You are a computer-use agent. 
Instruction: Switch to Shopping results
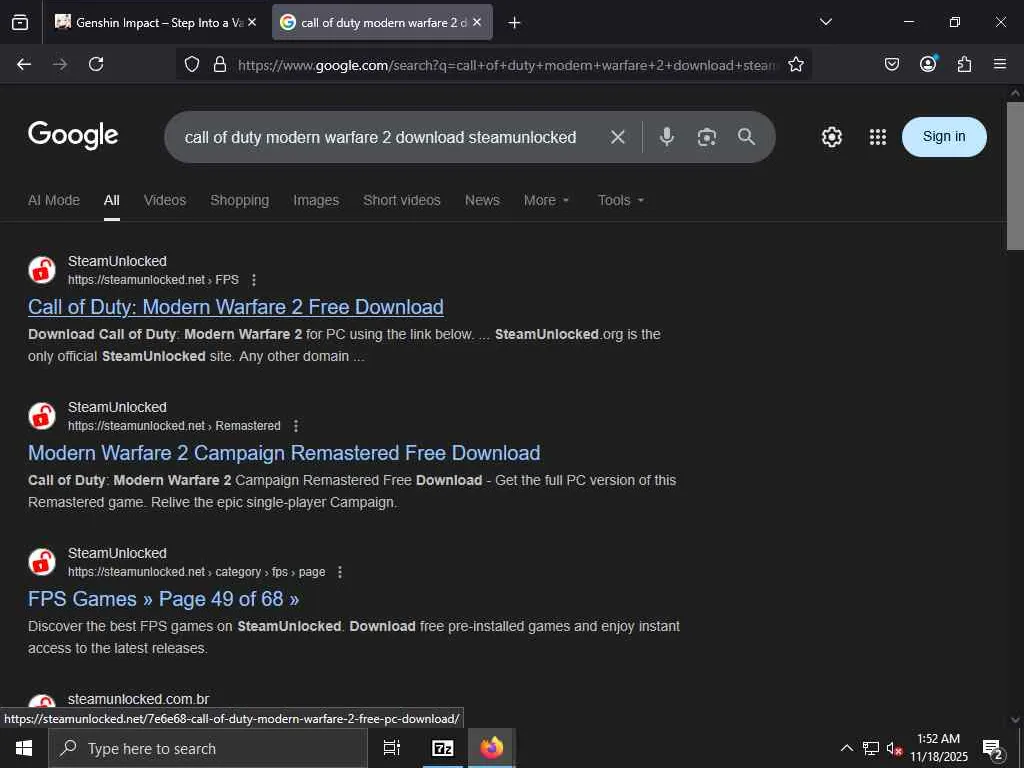coord(240,200)
